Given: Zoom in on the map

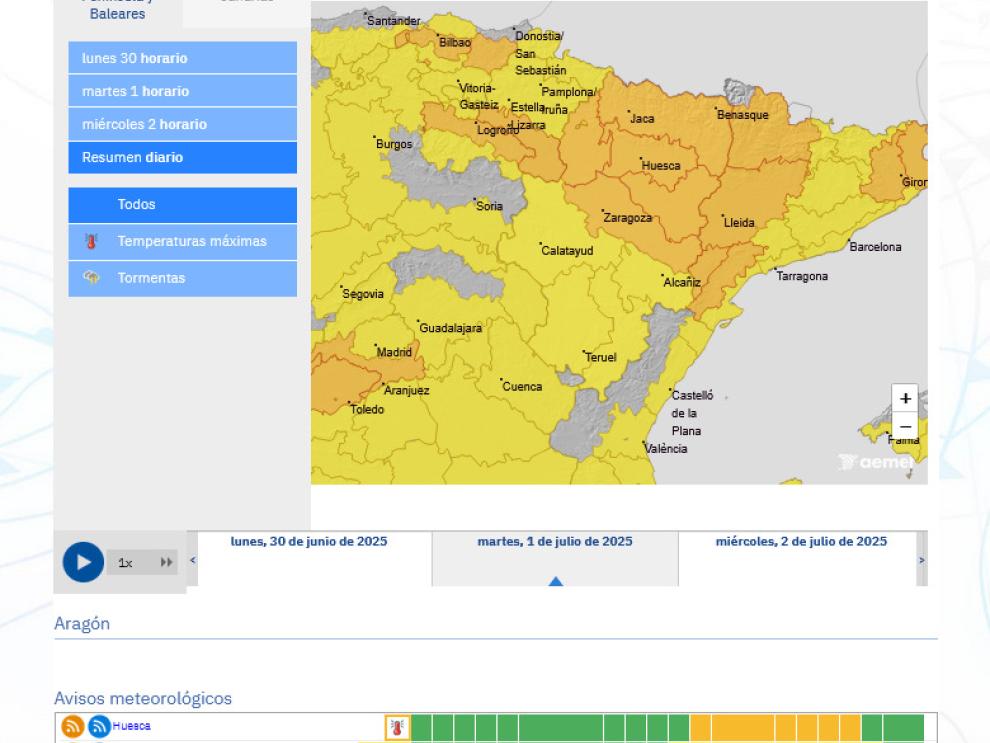Looking at the screenshot, I should [x=905, y=398].
